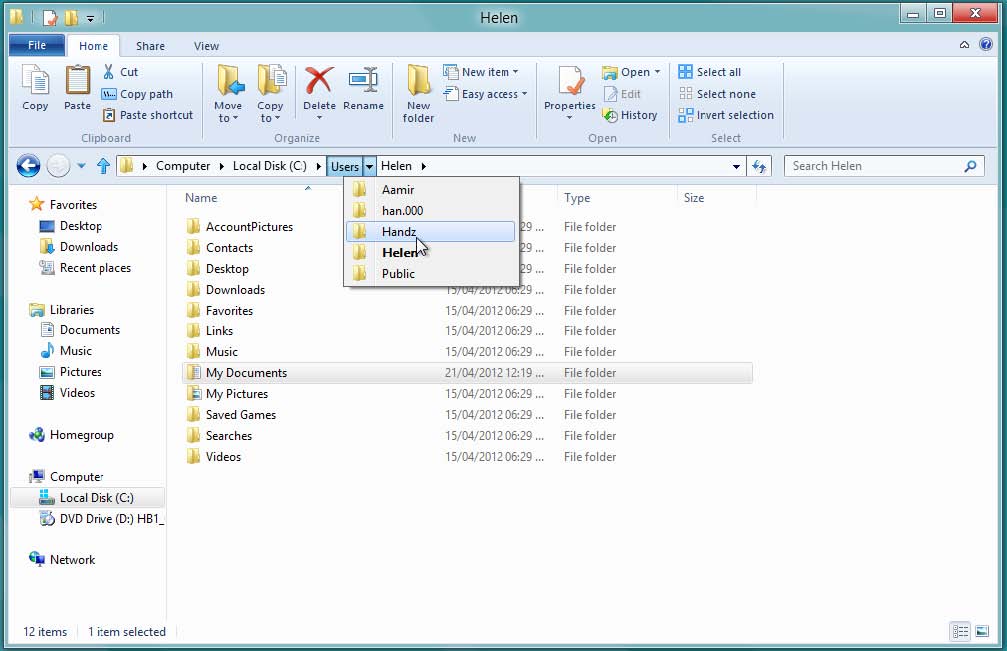
Task: Click the Search Helen input field
Action: coord(875,166)
